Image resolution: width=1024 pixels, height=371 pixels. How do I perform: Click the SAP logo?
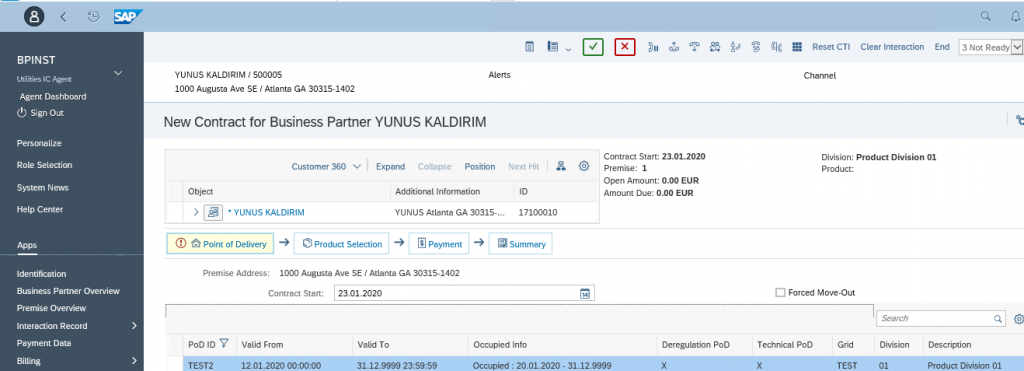point(128,16)
